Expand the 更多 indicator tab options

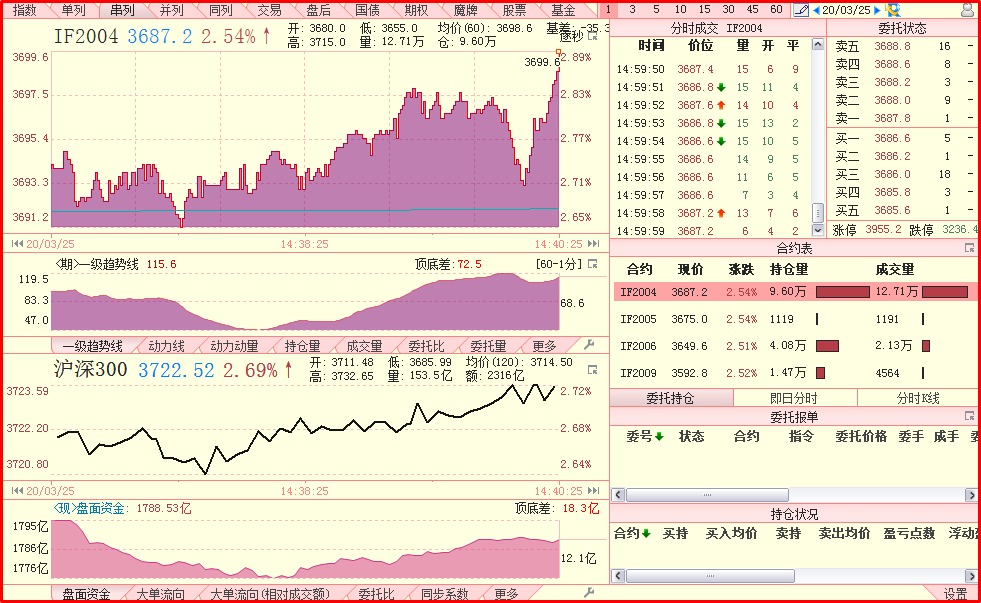(x=545, y=346)
